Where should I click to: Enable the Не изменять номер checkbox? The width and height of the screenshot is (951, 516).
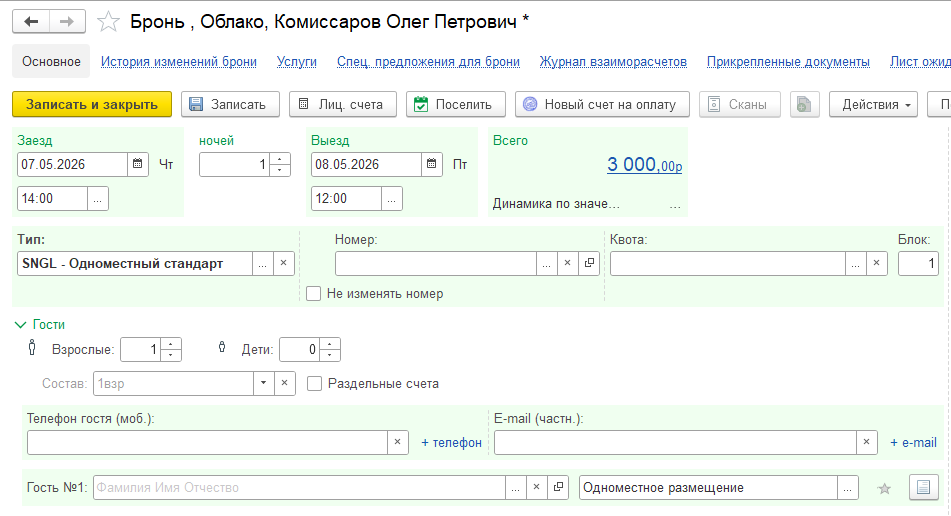[x=314, y=294]
